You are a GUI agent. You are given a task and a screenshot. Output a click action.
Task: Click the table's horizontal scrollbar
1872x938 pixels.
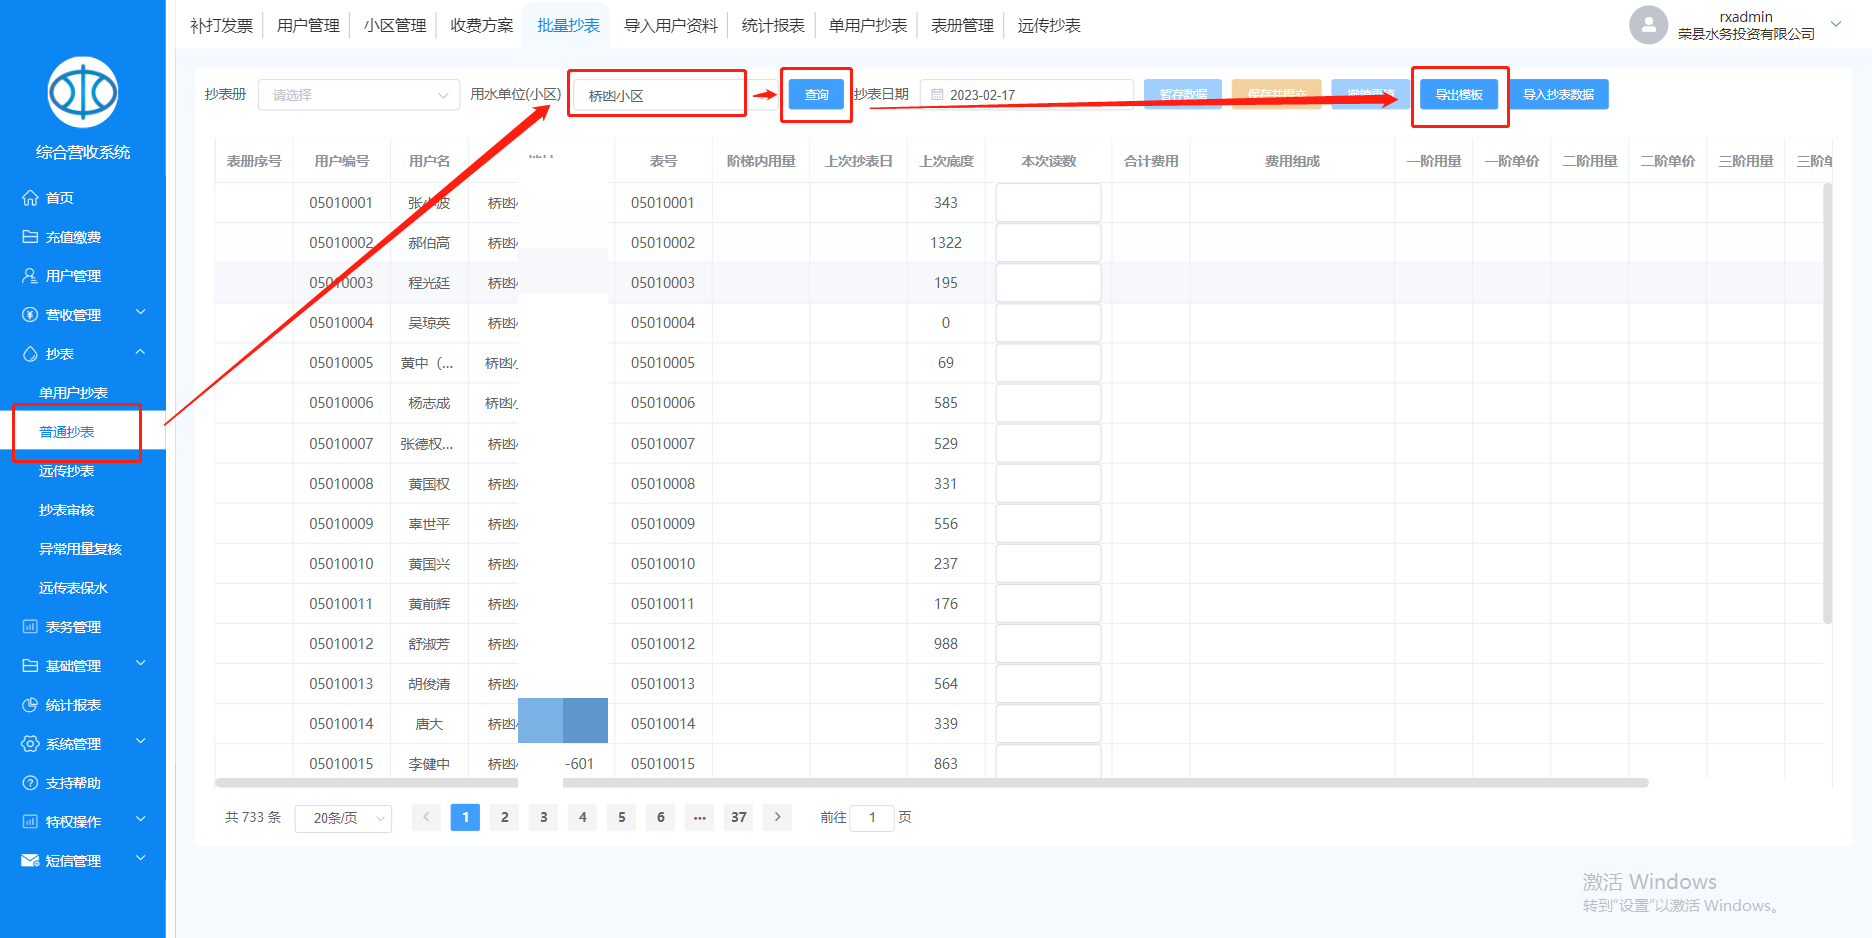(x=932, y=783)
